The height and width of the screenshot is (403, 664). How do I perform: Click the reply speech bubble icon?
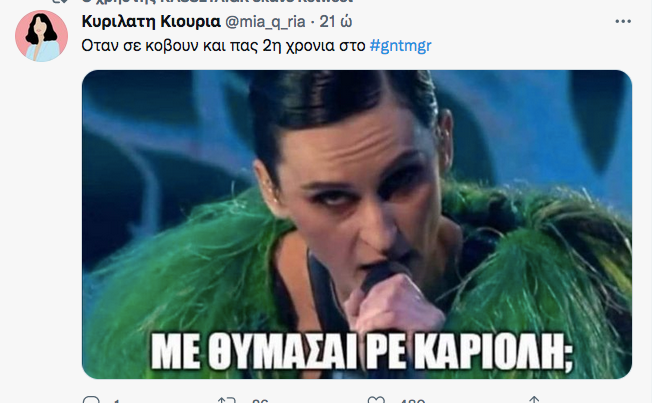pyautogui.click(x=91, y=400)
